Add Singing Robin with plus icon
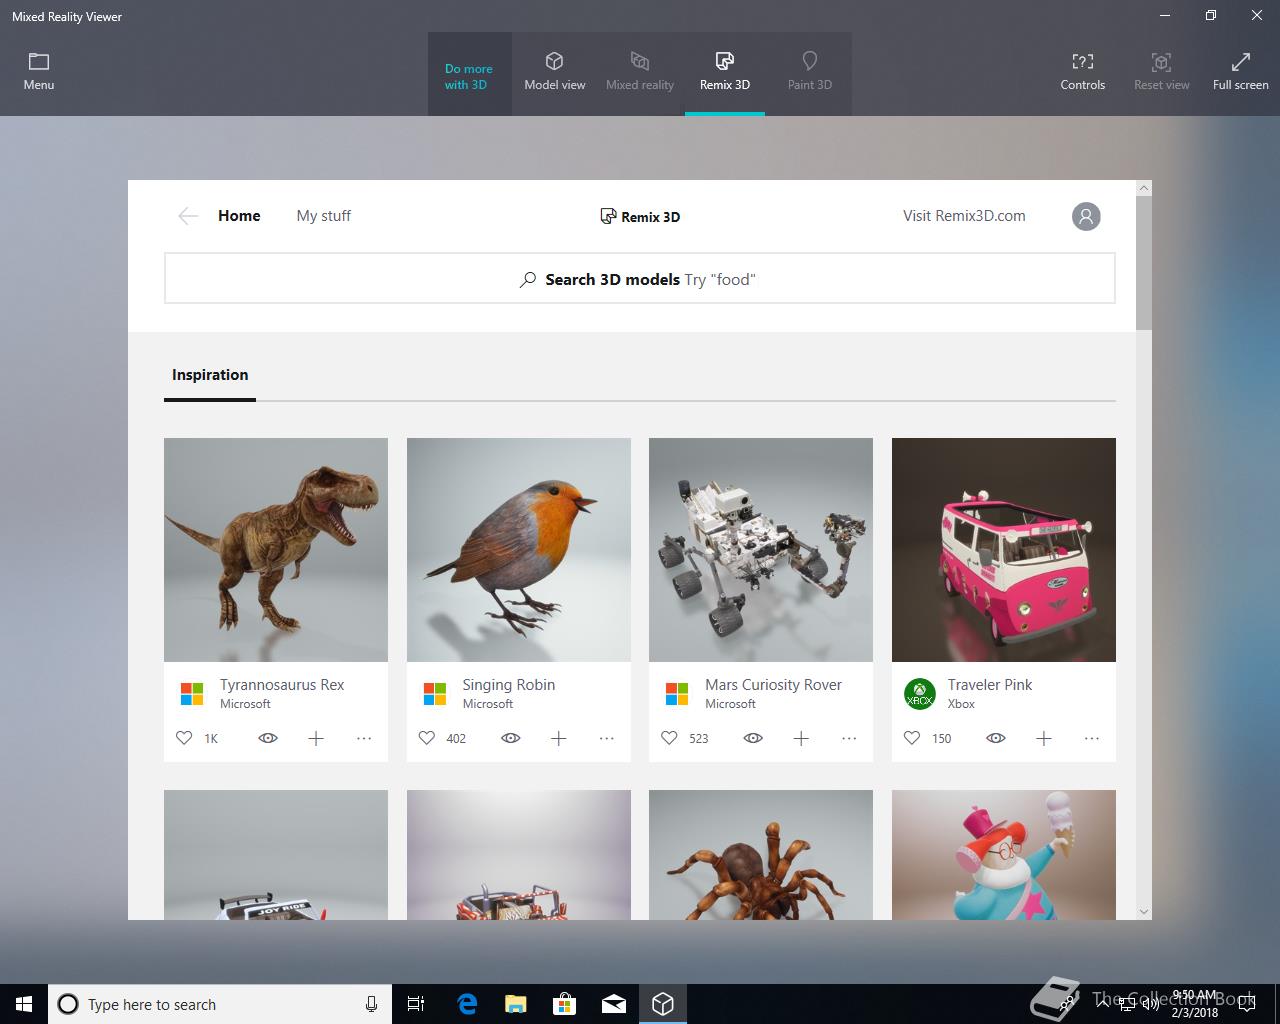The height and width of the screenshot is (1024, 1280). [559, 738]
